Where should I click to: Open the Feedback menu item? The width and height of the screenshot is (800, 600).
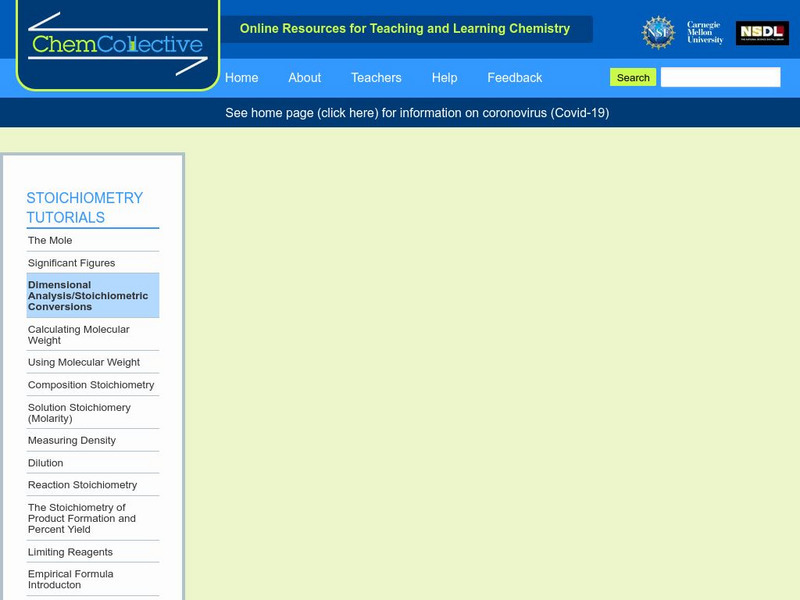pyautogui.click(x=514, y=78)
